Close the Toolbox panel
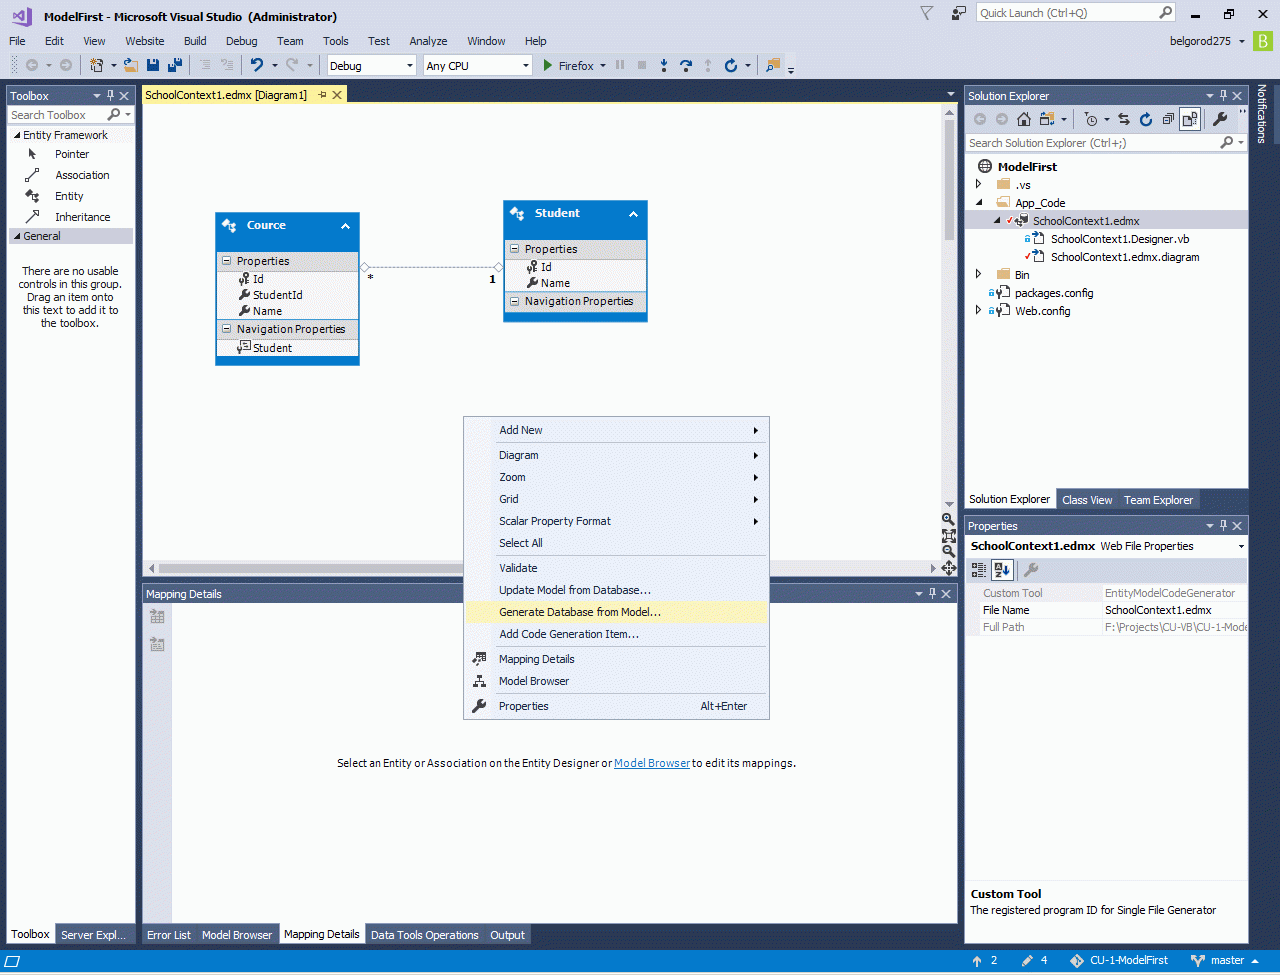The image size is (1280, 975). click(124, 96)
